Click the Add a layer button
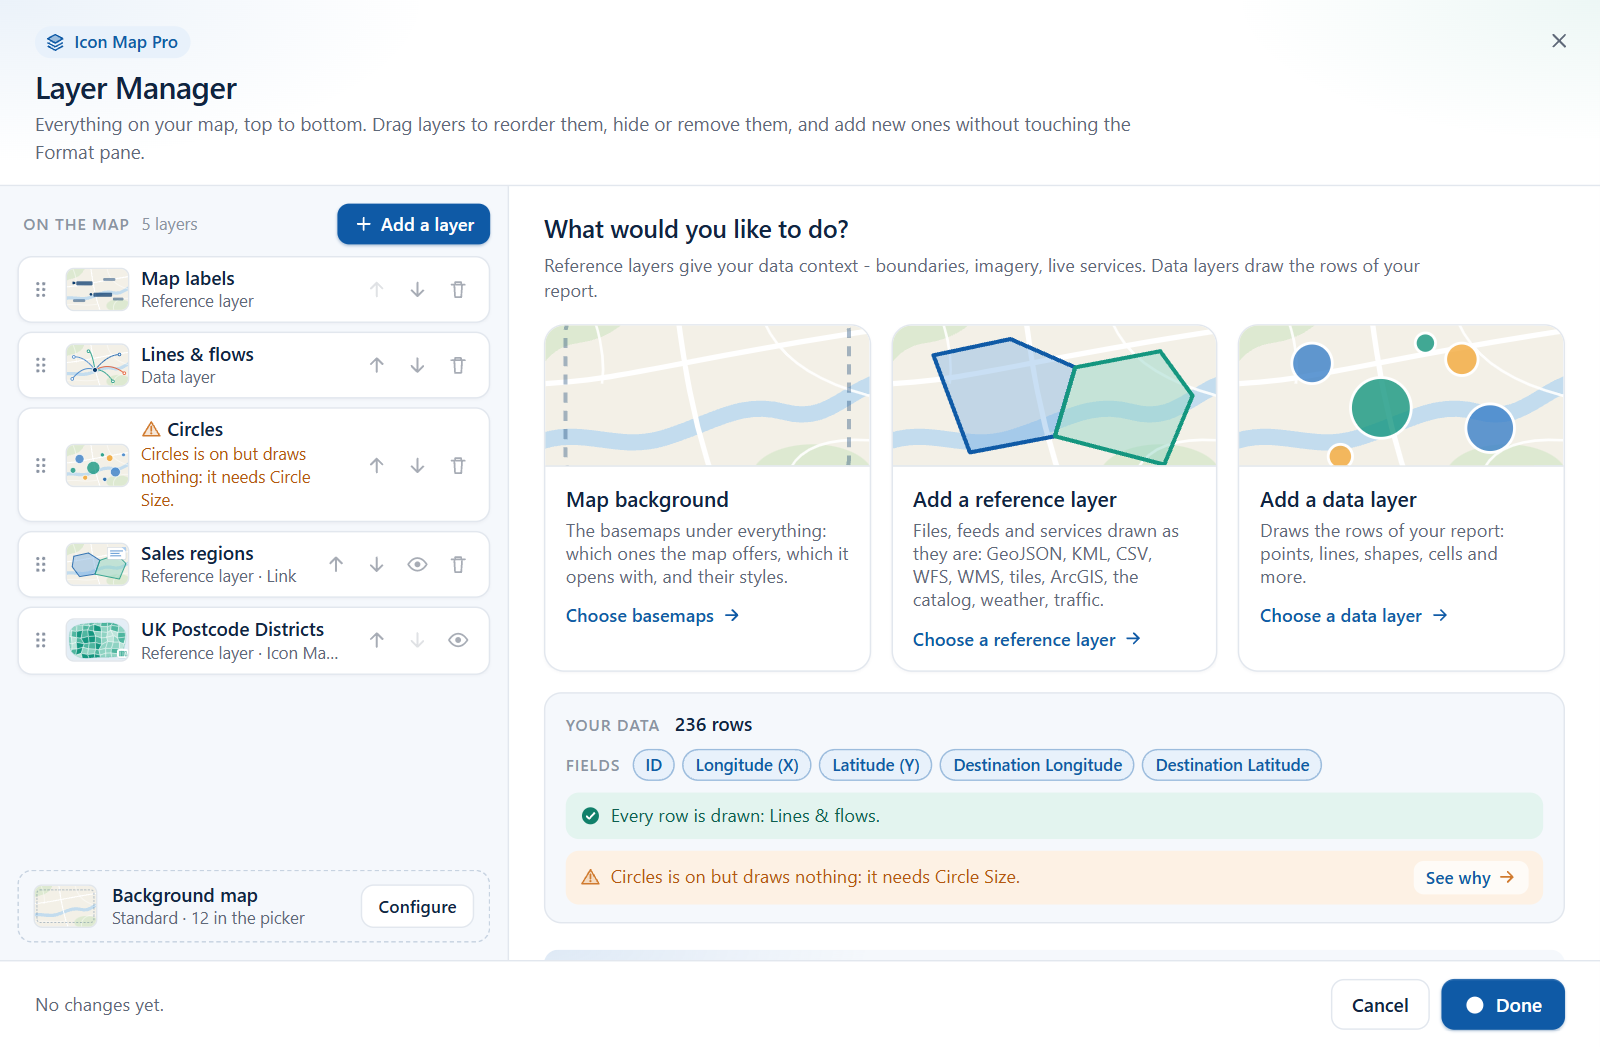This screenshot has height=1047, width=1600. (414, 225)
